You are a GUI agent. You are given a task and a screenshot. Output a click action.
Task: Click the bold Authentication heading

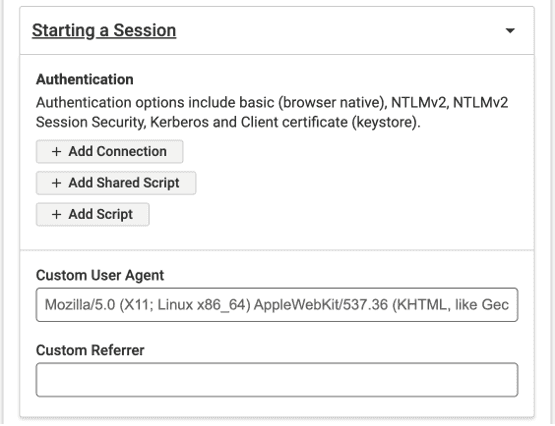[85, 79]
